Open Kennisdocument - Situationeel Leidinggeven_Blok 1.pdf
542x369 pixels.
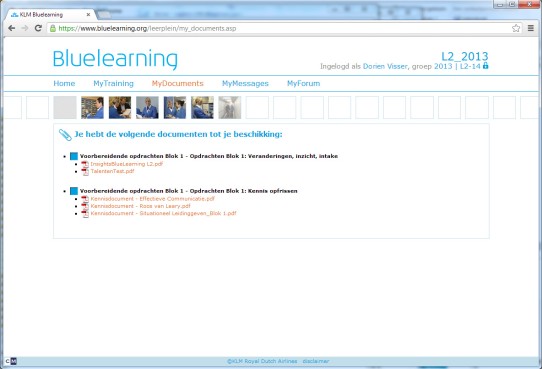tap(163, 213)
